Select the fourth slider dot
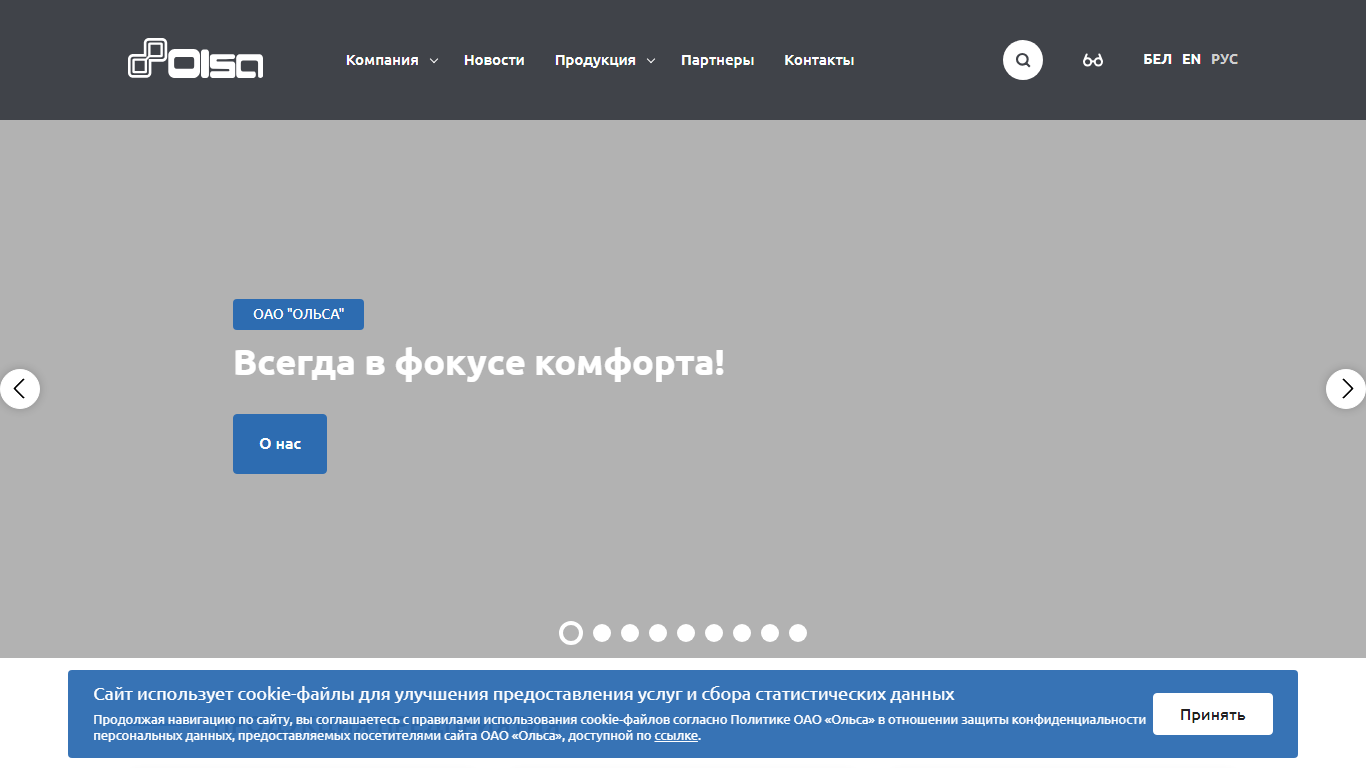 (658, 633)
